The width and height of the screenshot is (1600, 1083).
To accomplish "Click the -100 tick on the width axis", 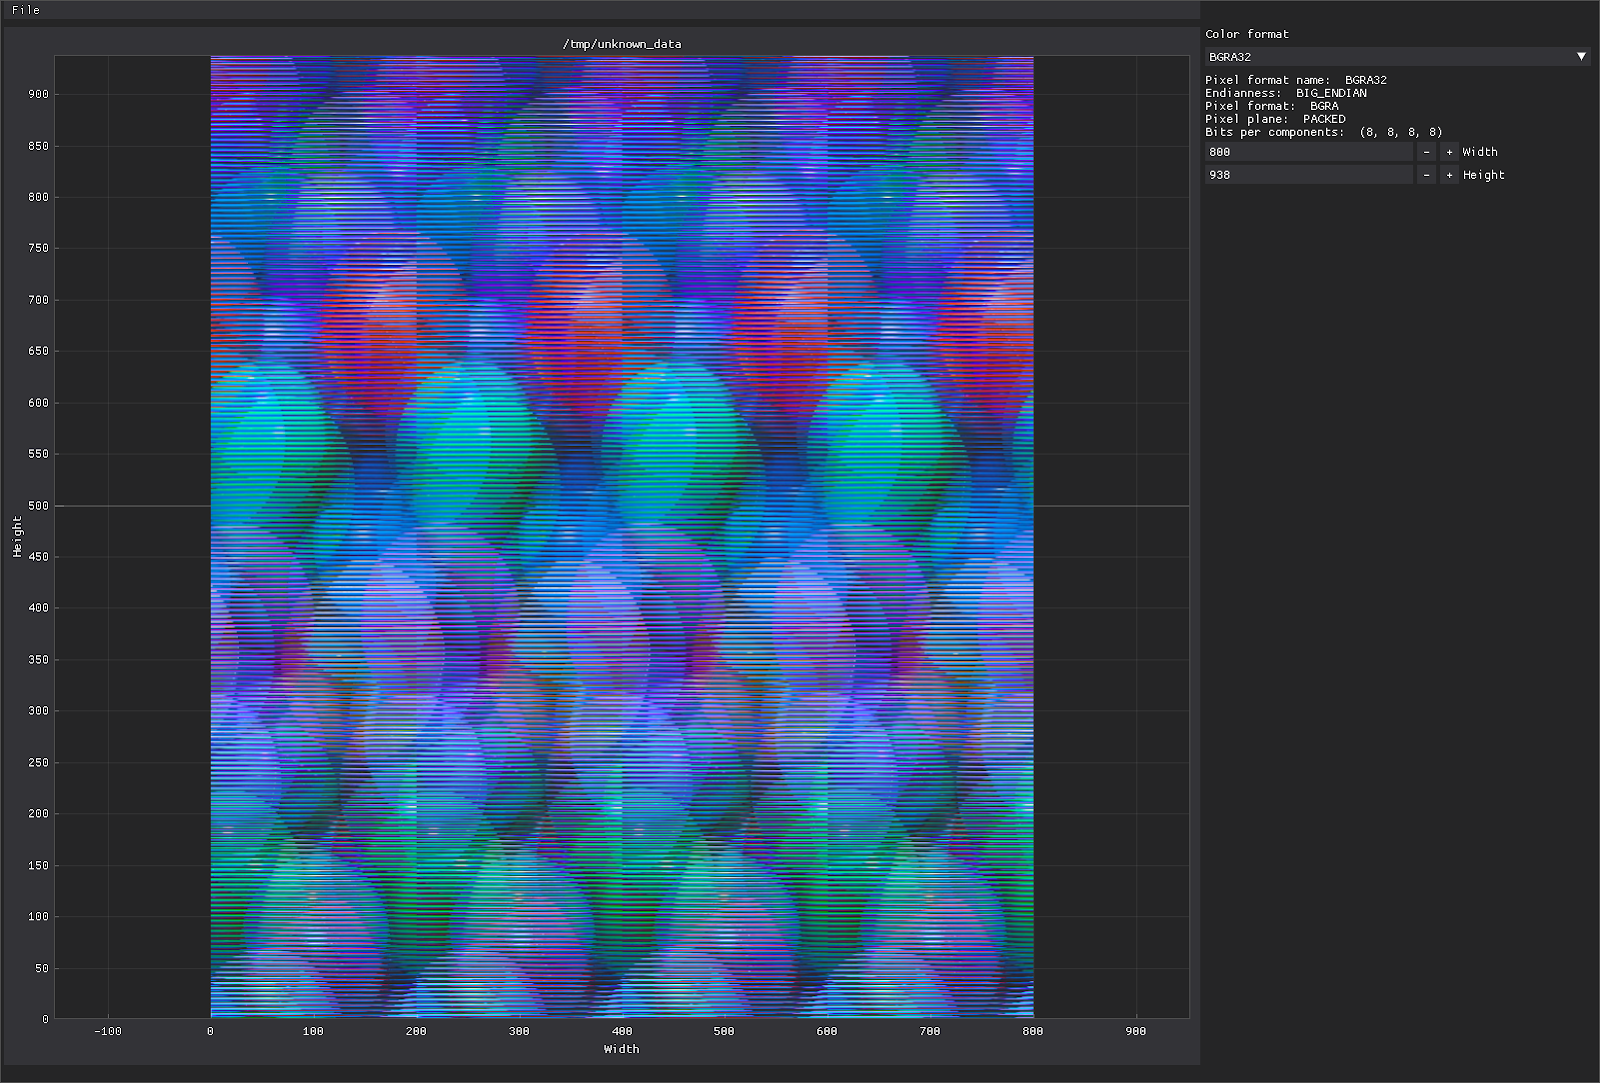I will (107, 1031).
